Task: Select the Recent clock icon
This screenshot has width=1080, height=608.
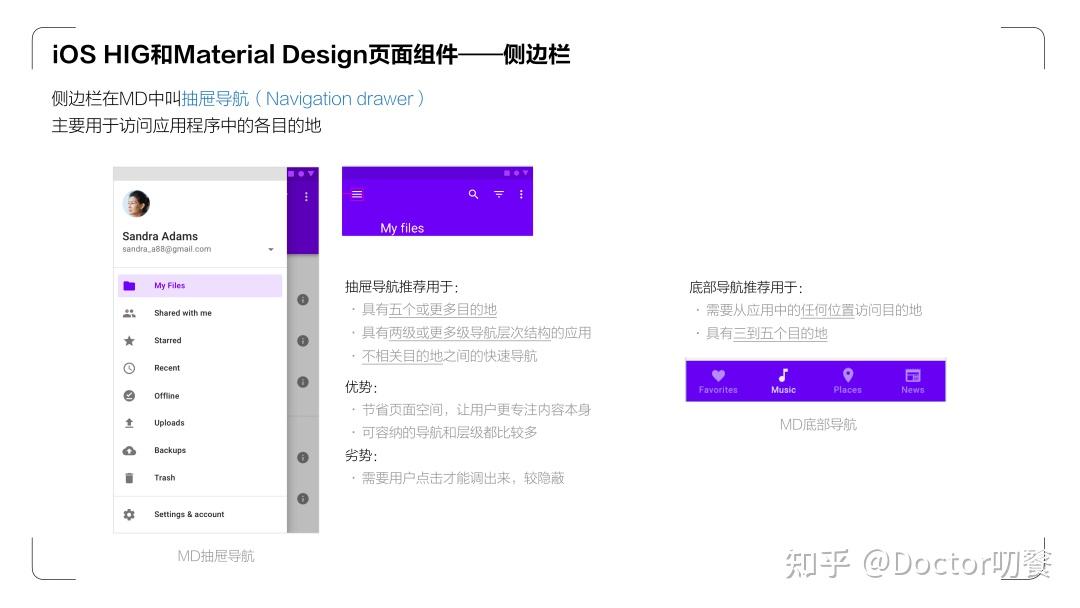Action: (130, 368)
